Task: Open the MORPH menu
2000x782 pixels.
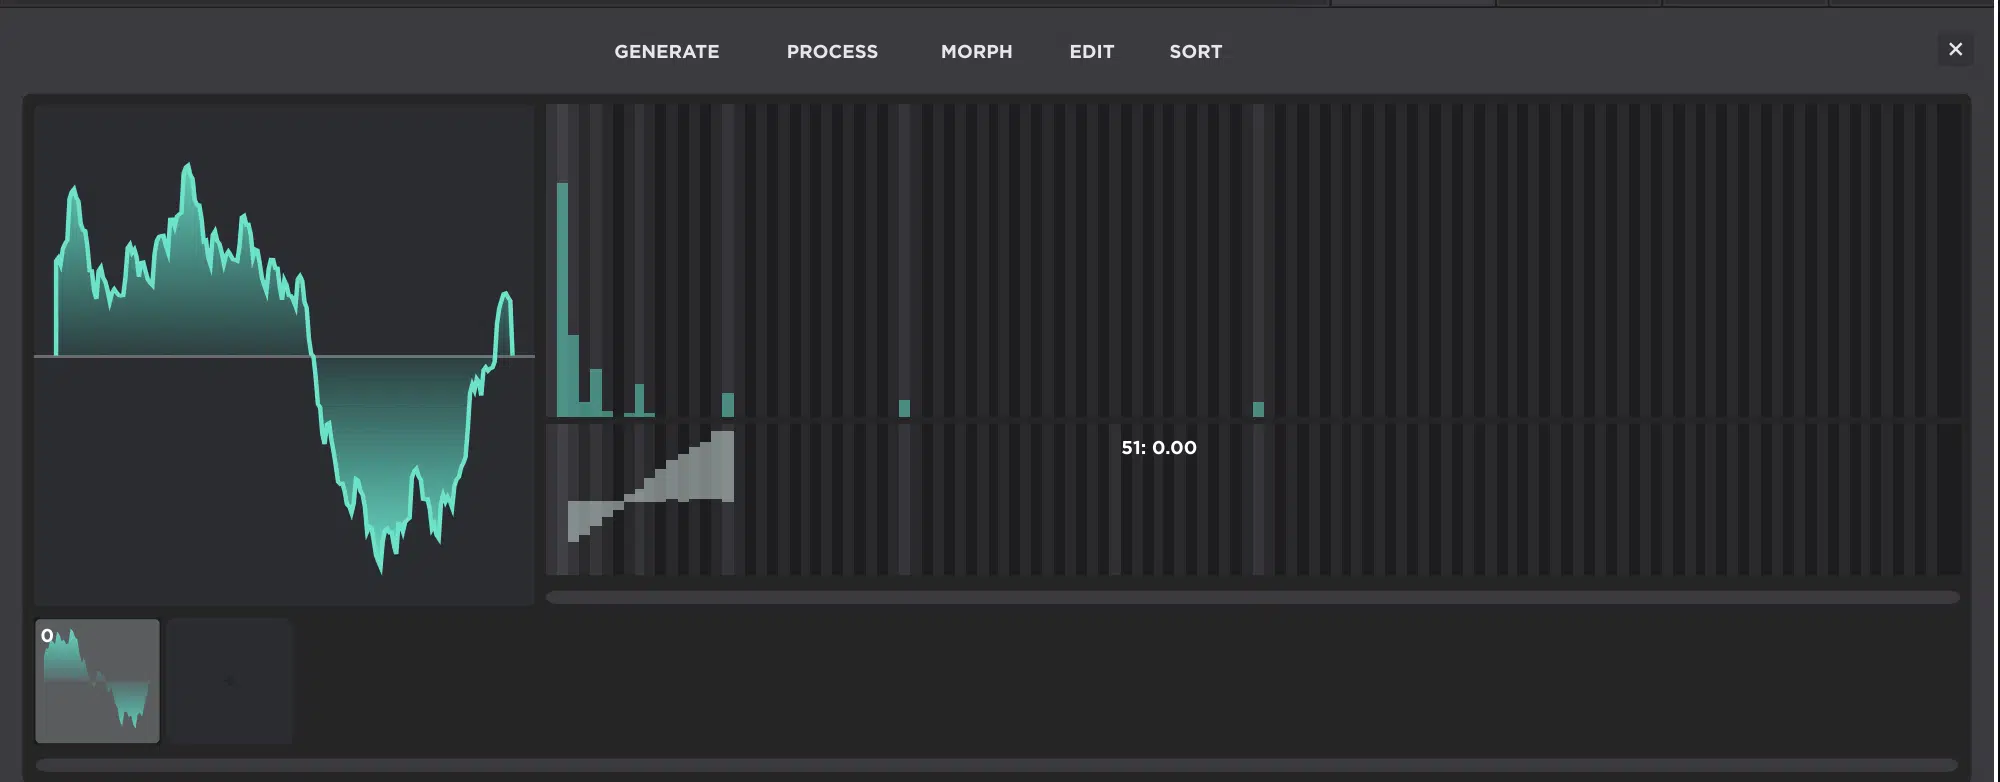Action: click(x=976, y=52)
